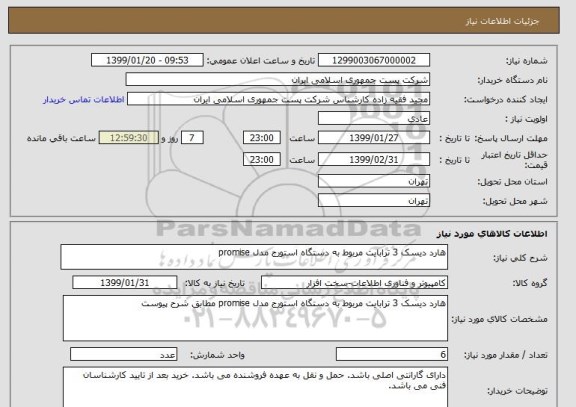
Task: Click label شرح کلی نیاز
Action: click(520, 258)
